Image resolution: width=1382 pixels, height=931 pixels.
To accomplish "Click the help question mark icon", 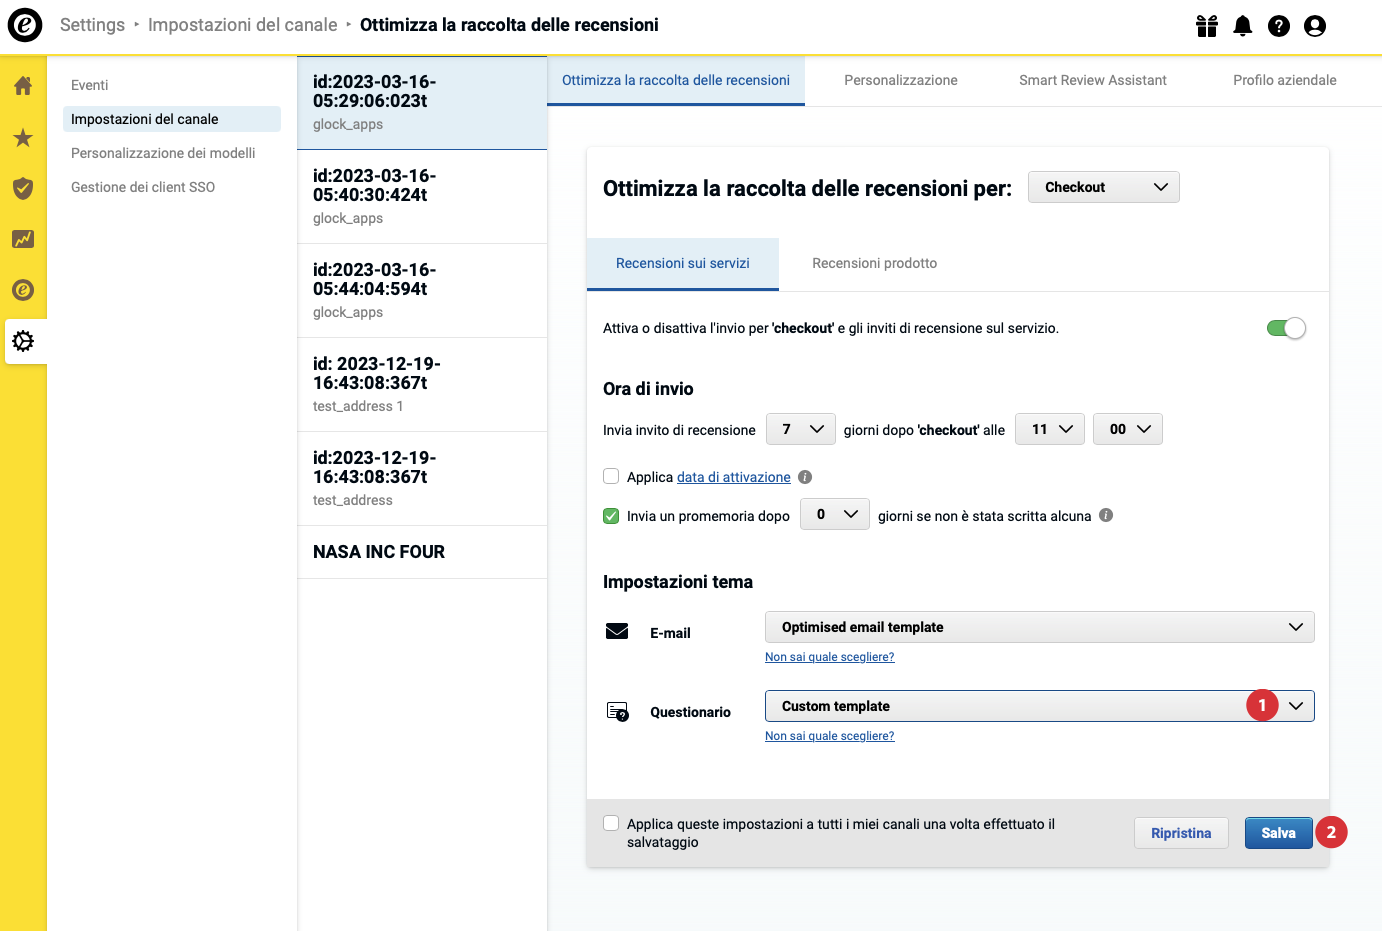I will coord(1278,26).
